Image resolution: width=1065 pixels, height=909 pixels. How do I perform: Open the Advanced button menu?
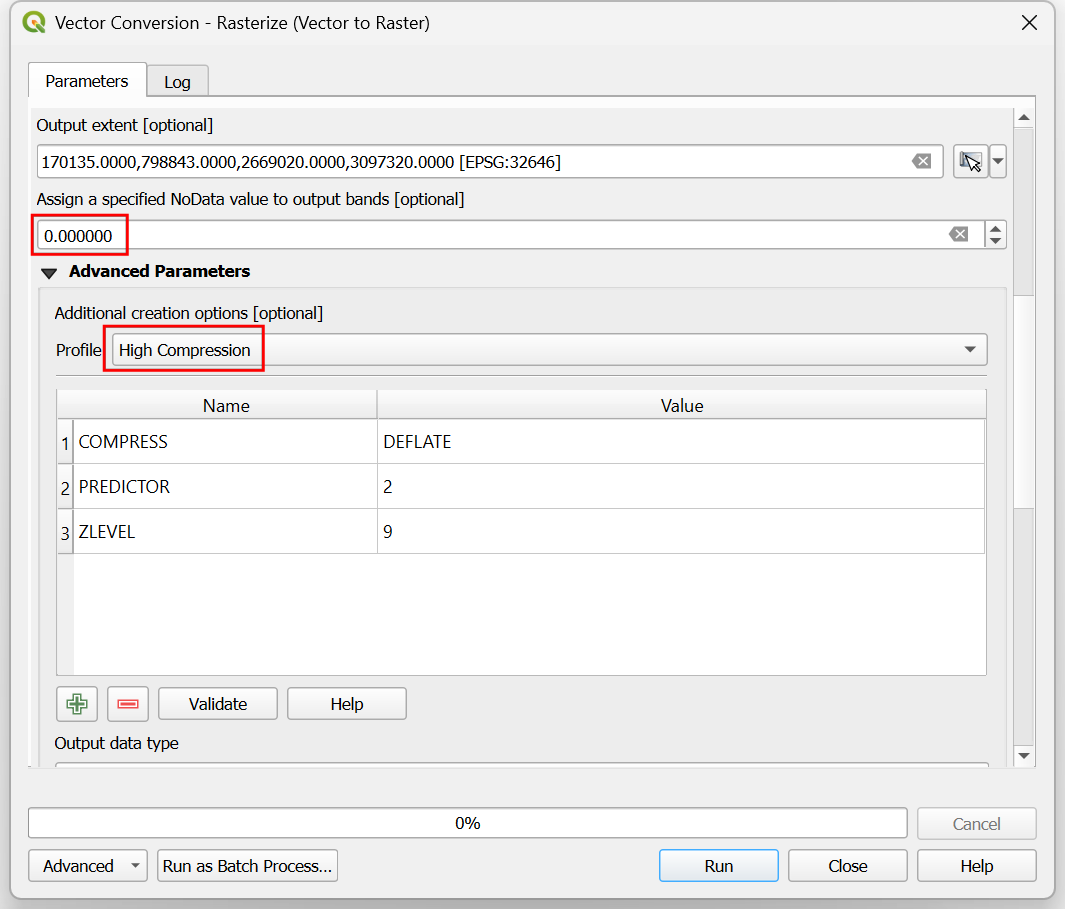coord(88,866)
